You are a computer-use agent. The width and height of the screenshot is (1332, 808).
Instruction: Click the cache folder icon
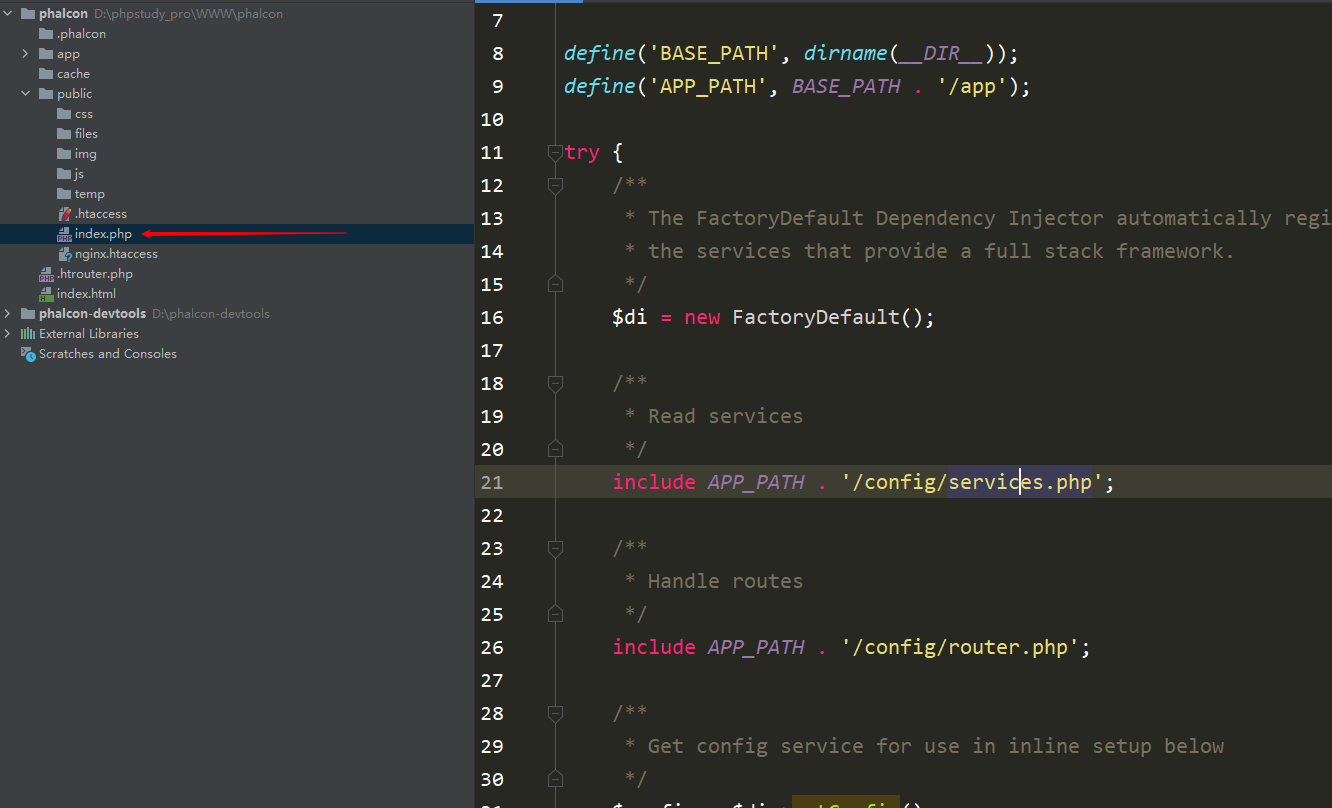(x=46, y=74)
